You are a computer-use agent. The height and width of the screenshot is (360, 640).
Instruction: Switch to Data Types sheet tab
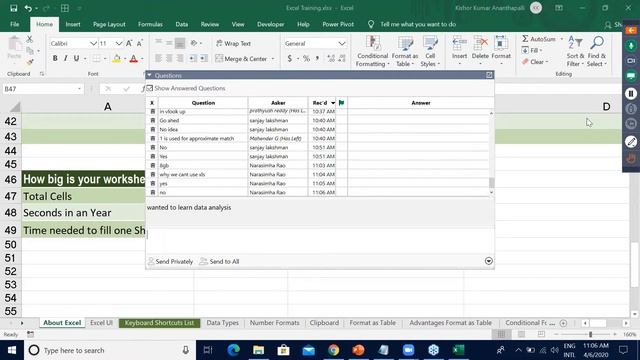tap(222, 323)
